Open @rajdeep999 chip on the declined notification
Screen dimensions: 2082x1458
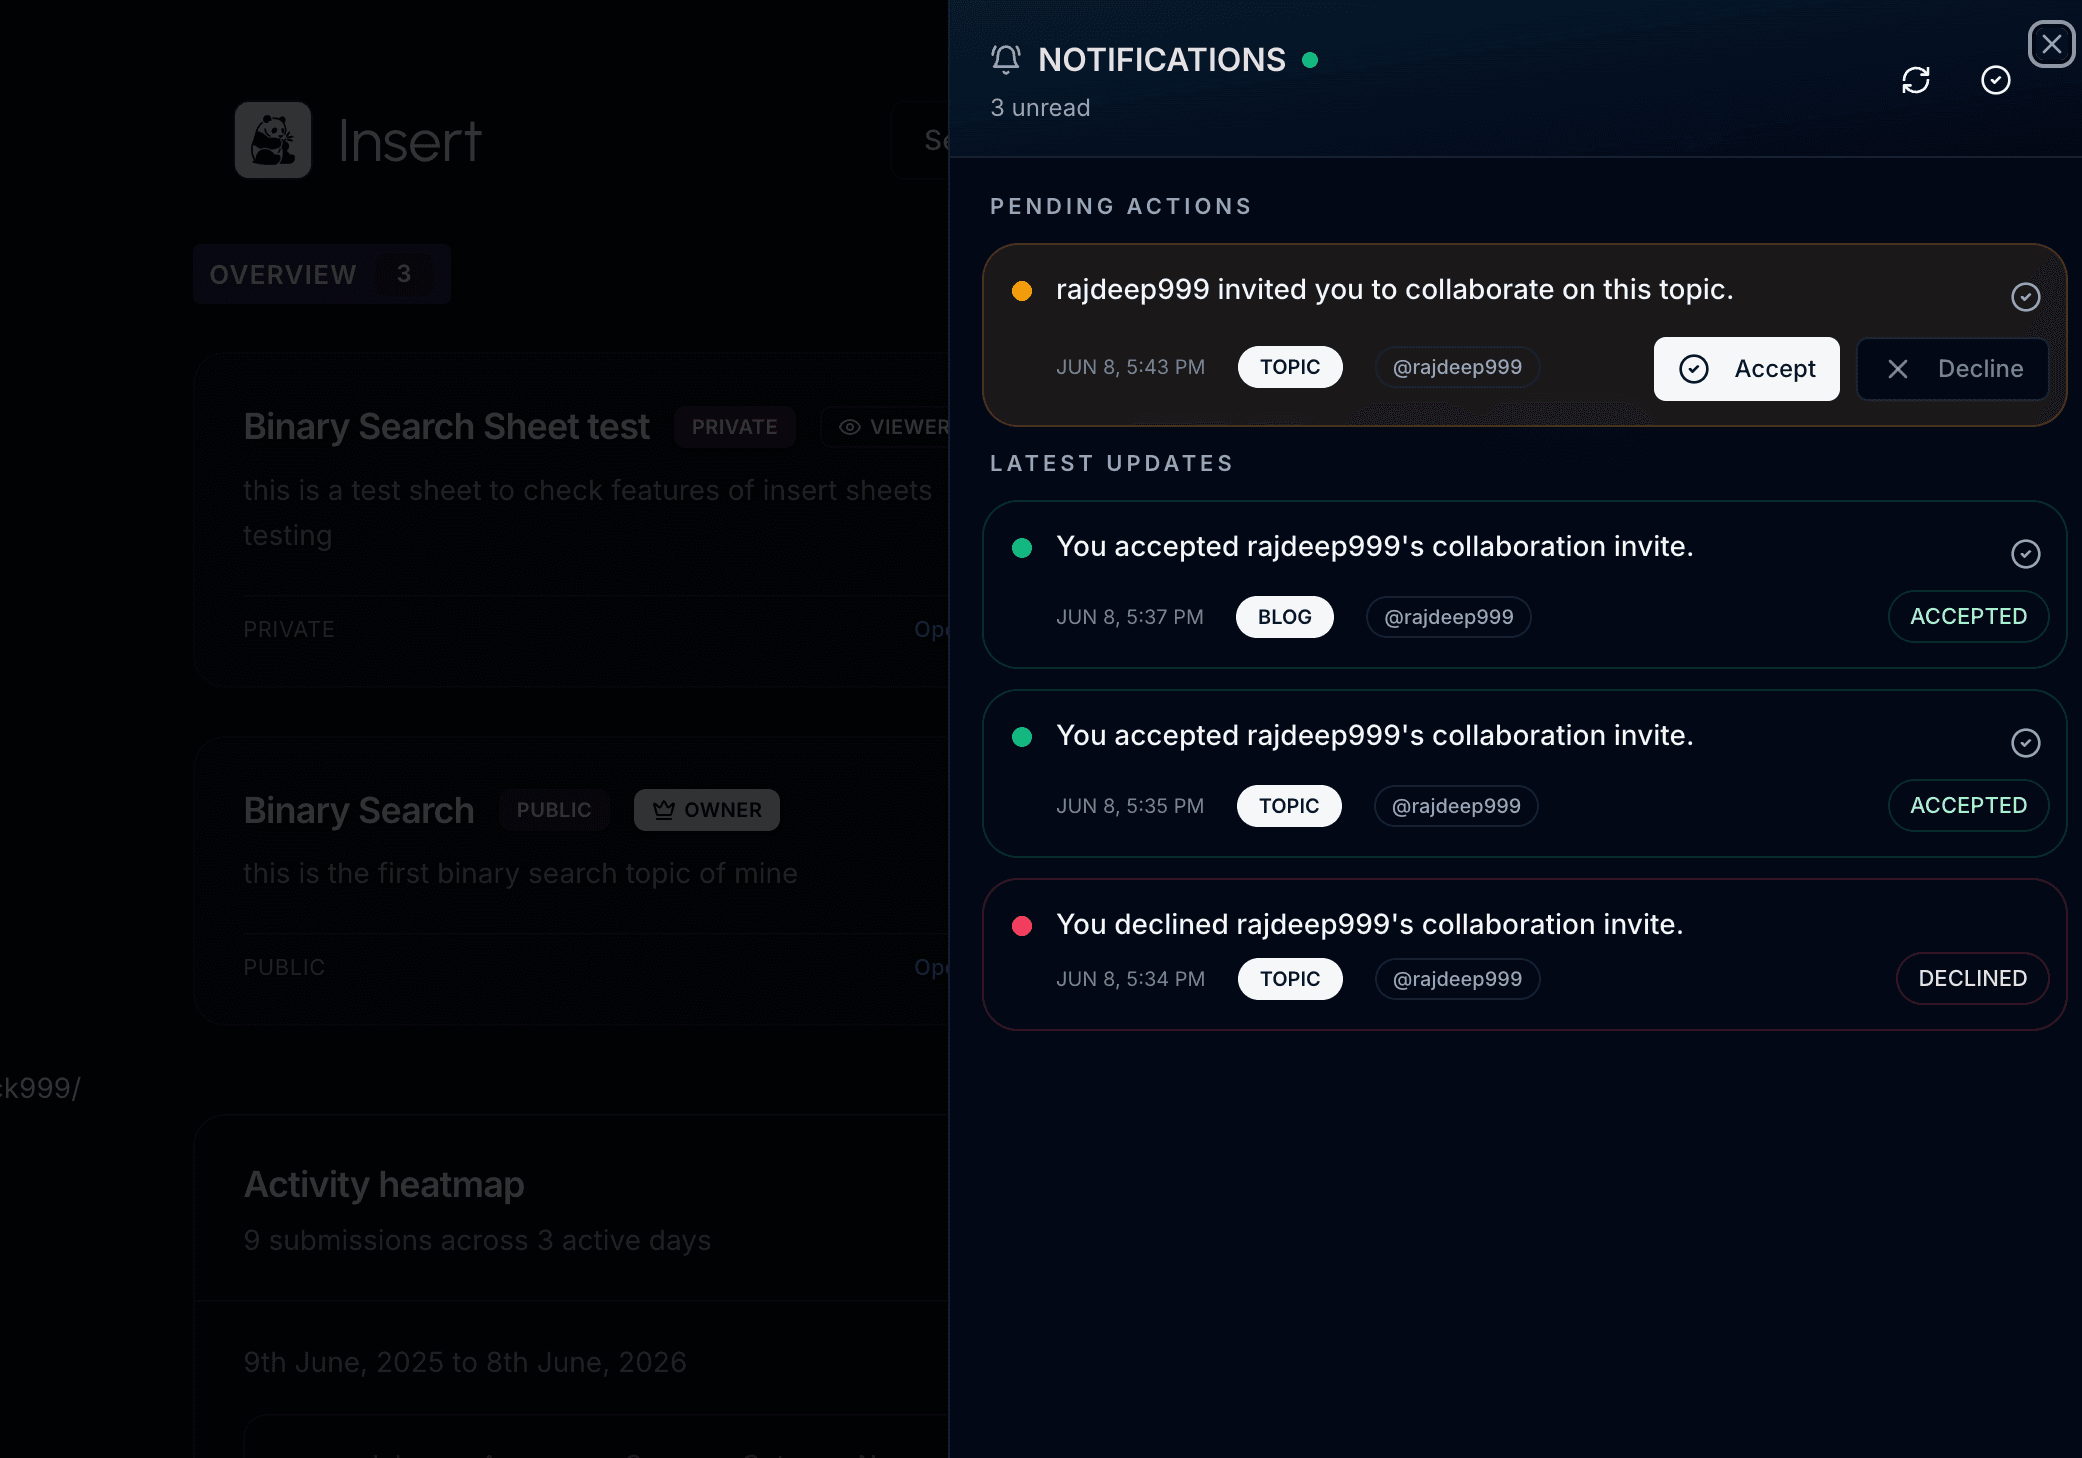(x=1457, y=979)
